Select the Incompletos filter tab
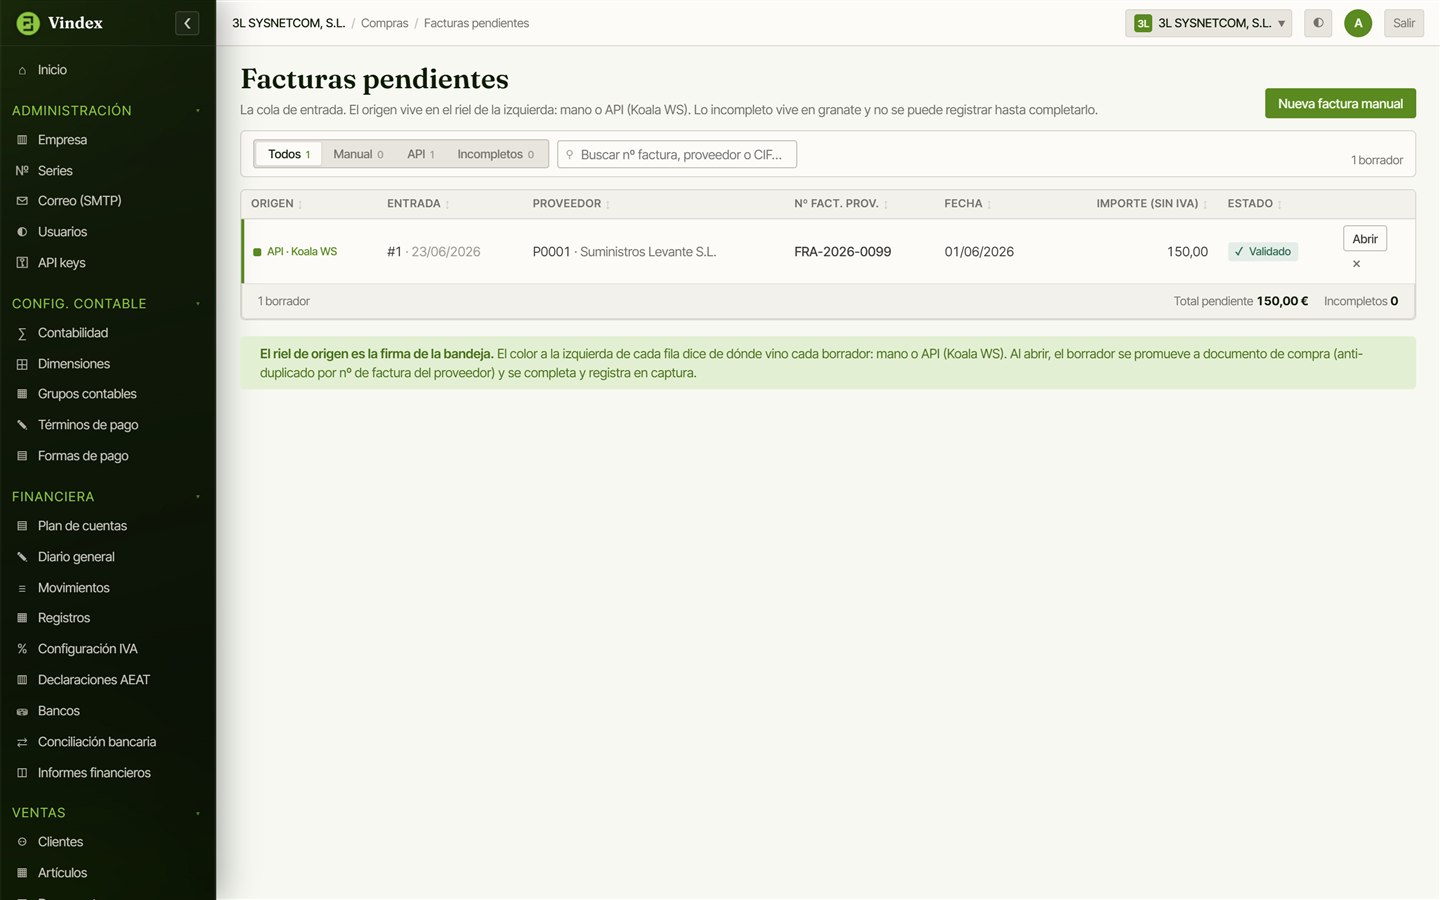The image size is (1440, 900). coord(495,154)
